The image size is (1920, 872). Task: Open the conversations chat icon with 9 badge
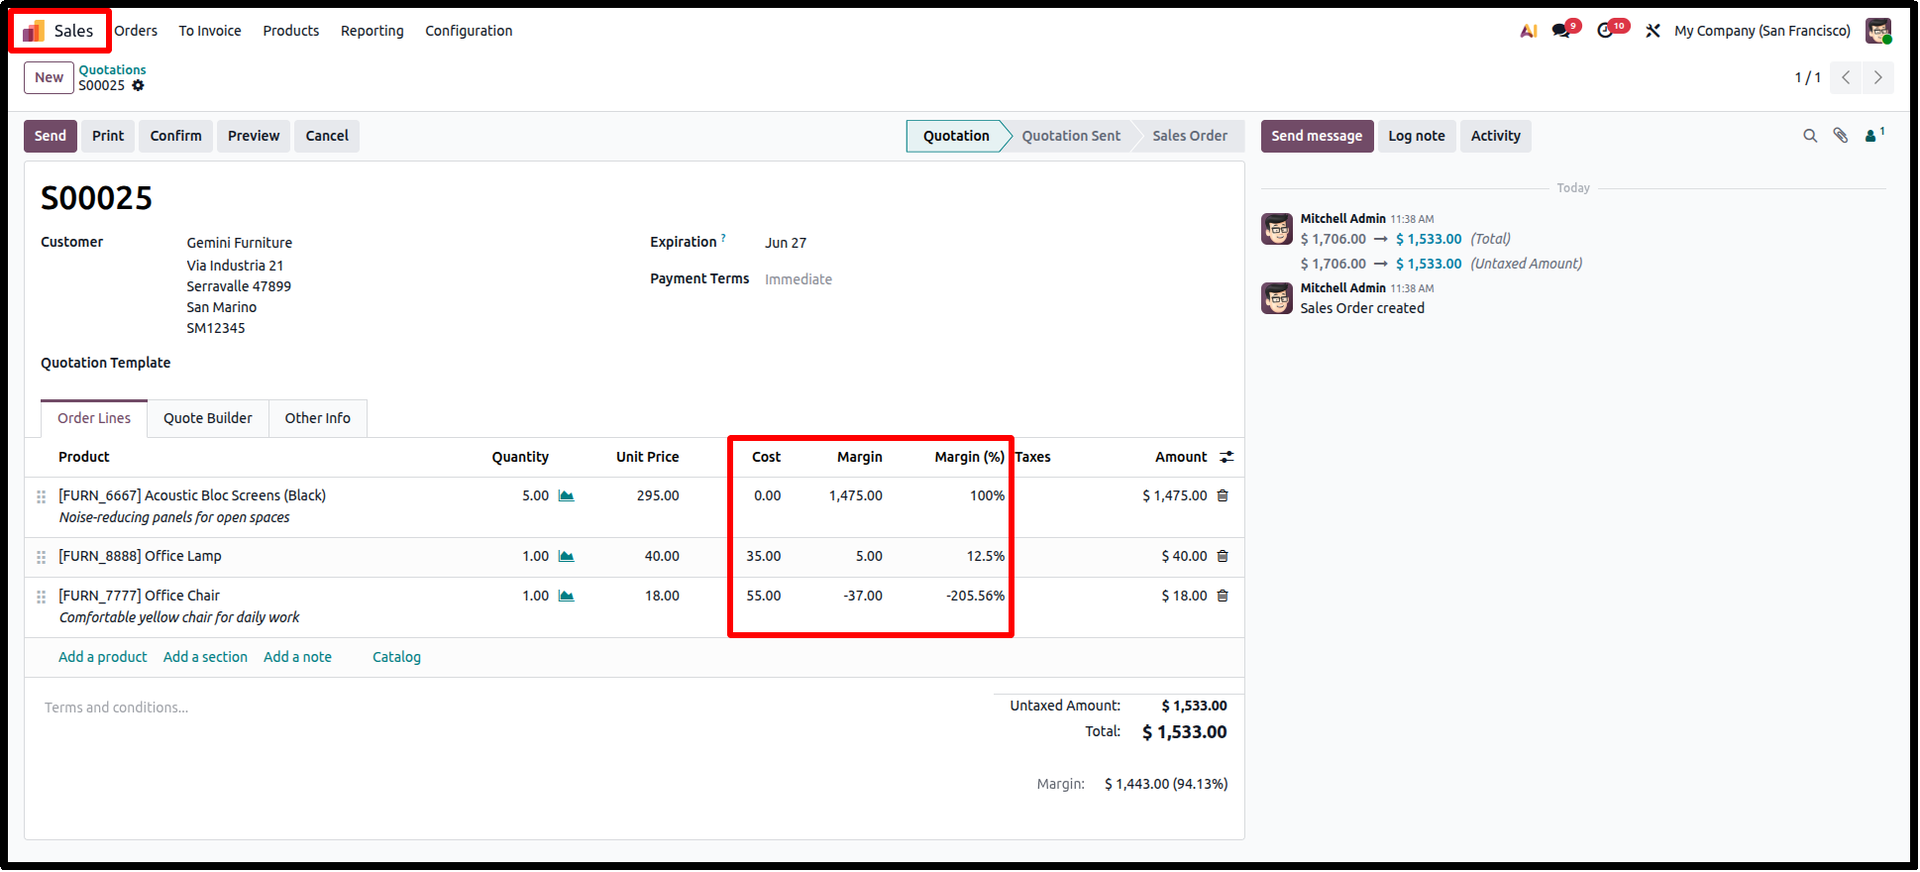[x=1561, y=31]
